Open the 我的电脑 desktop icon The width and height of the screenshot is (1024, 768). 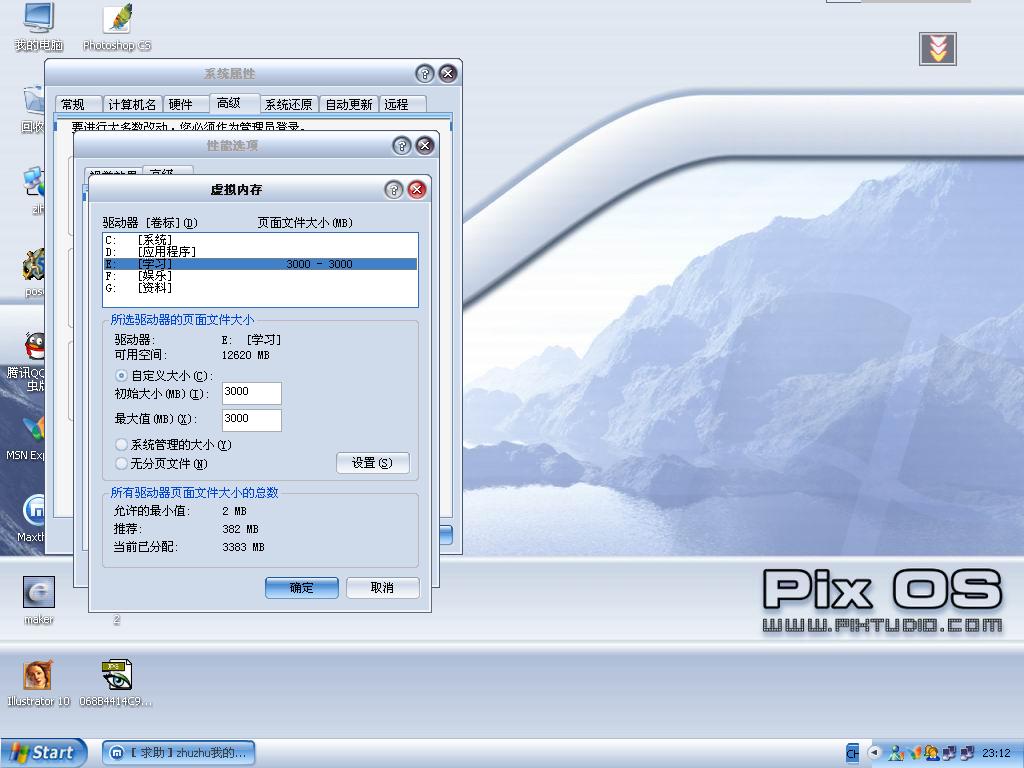tap(39, 26)
